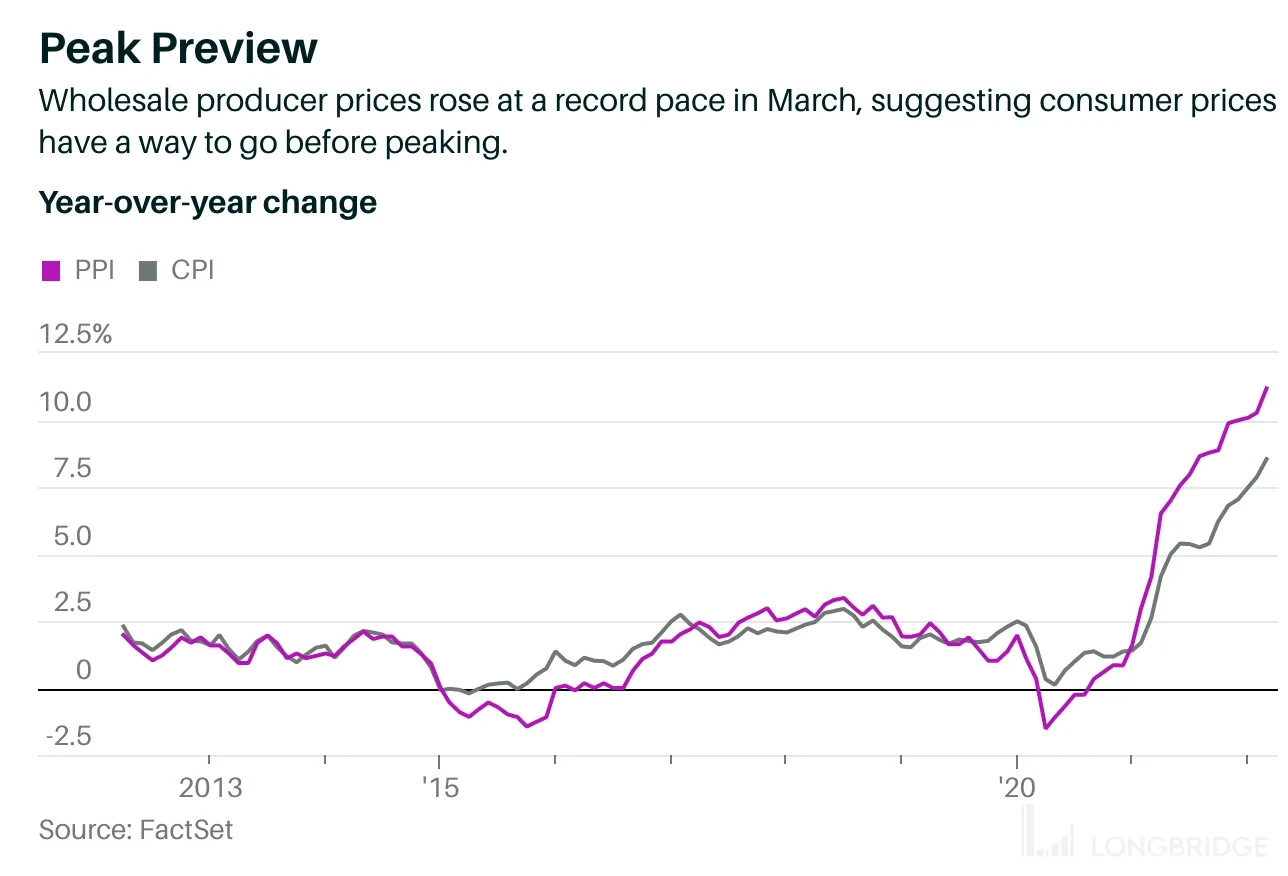The width and height of the screenshot is (1288, 876).
Task: Click the PPI line's 2020 lowest trough
Action: pyautogui.click(x=1045, y=727)
